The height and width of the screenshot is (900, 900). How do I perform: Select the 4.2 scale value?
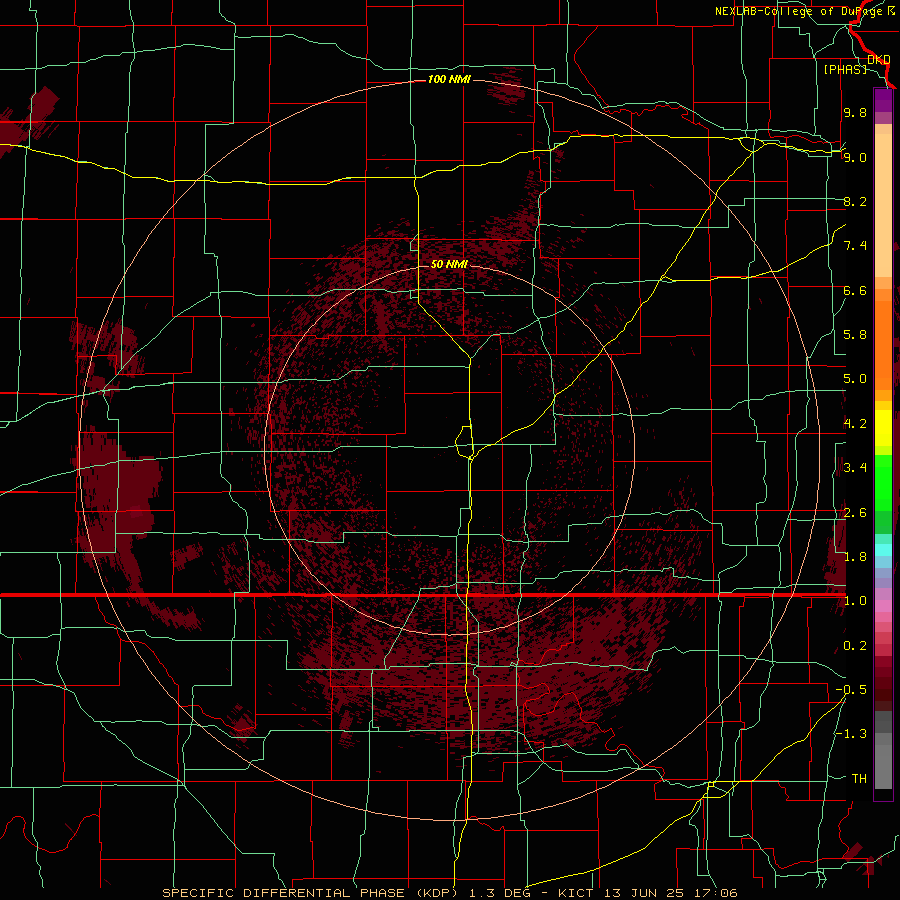click(855, 424)
